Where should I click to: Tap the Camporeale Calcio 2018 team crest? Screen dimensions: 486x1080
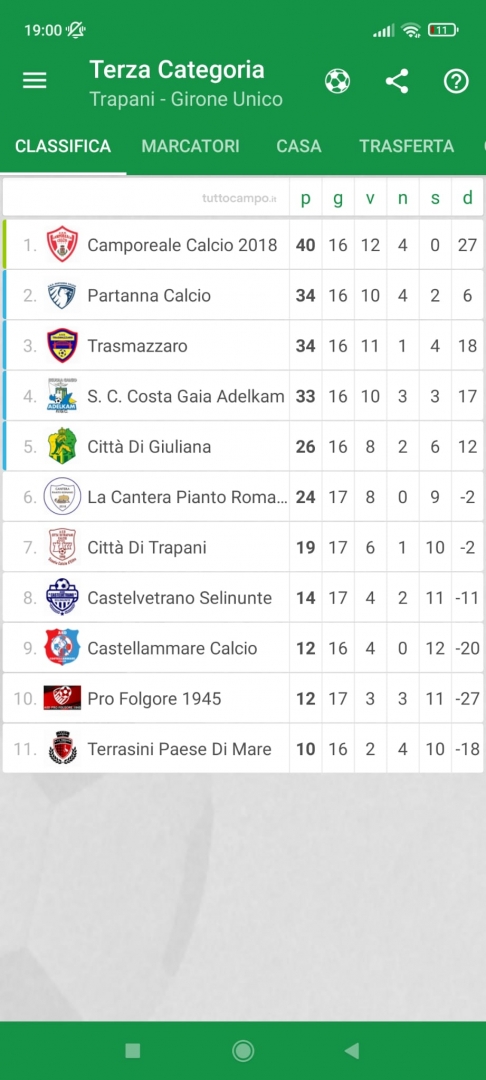pos(62,245)
